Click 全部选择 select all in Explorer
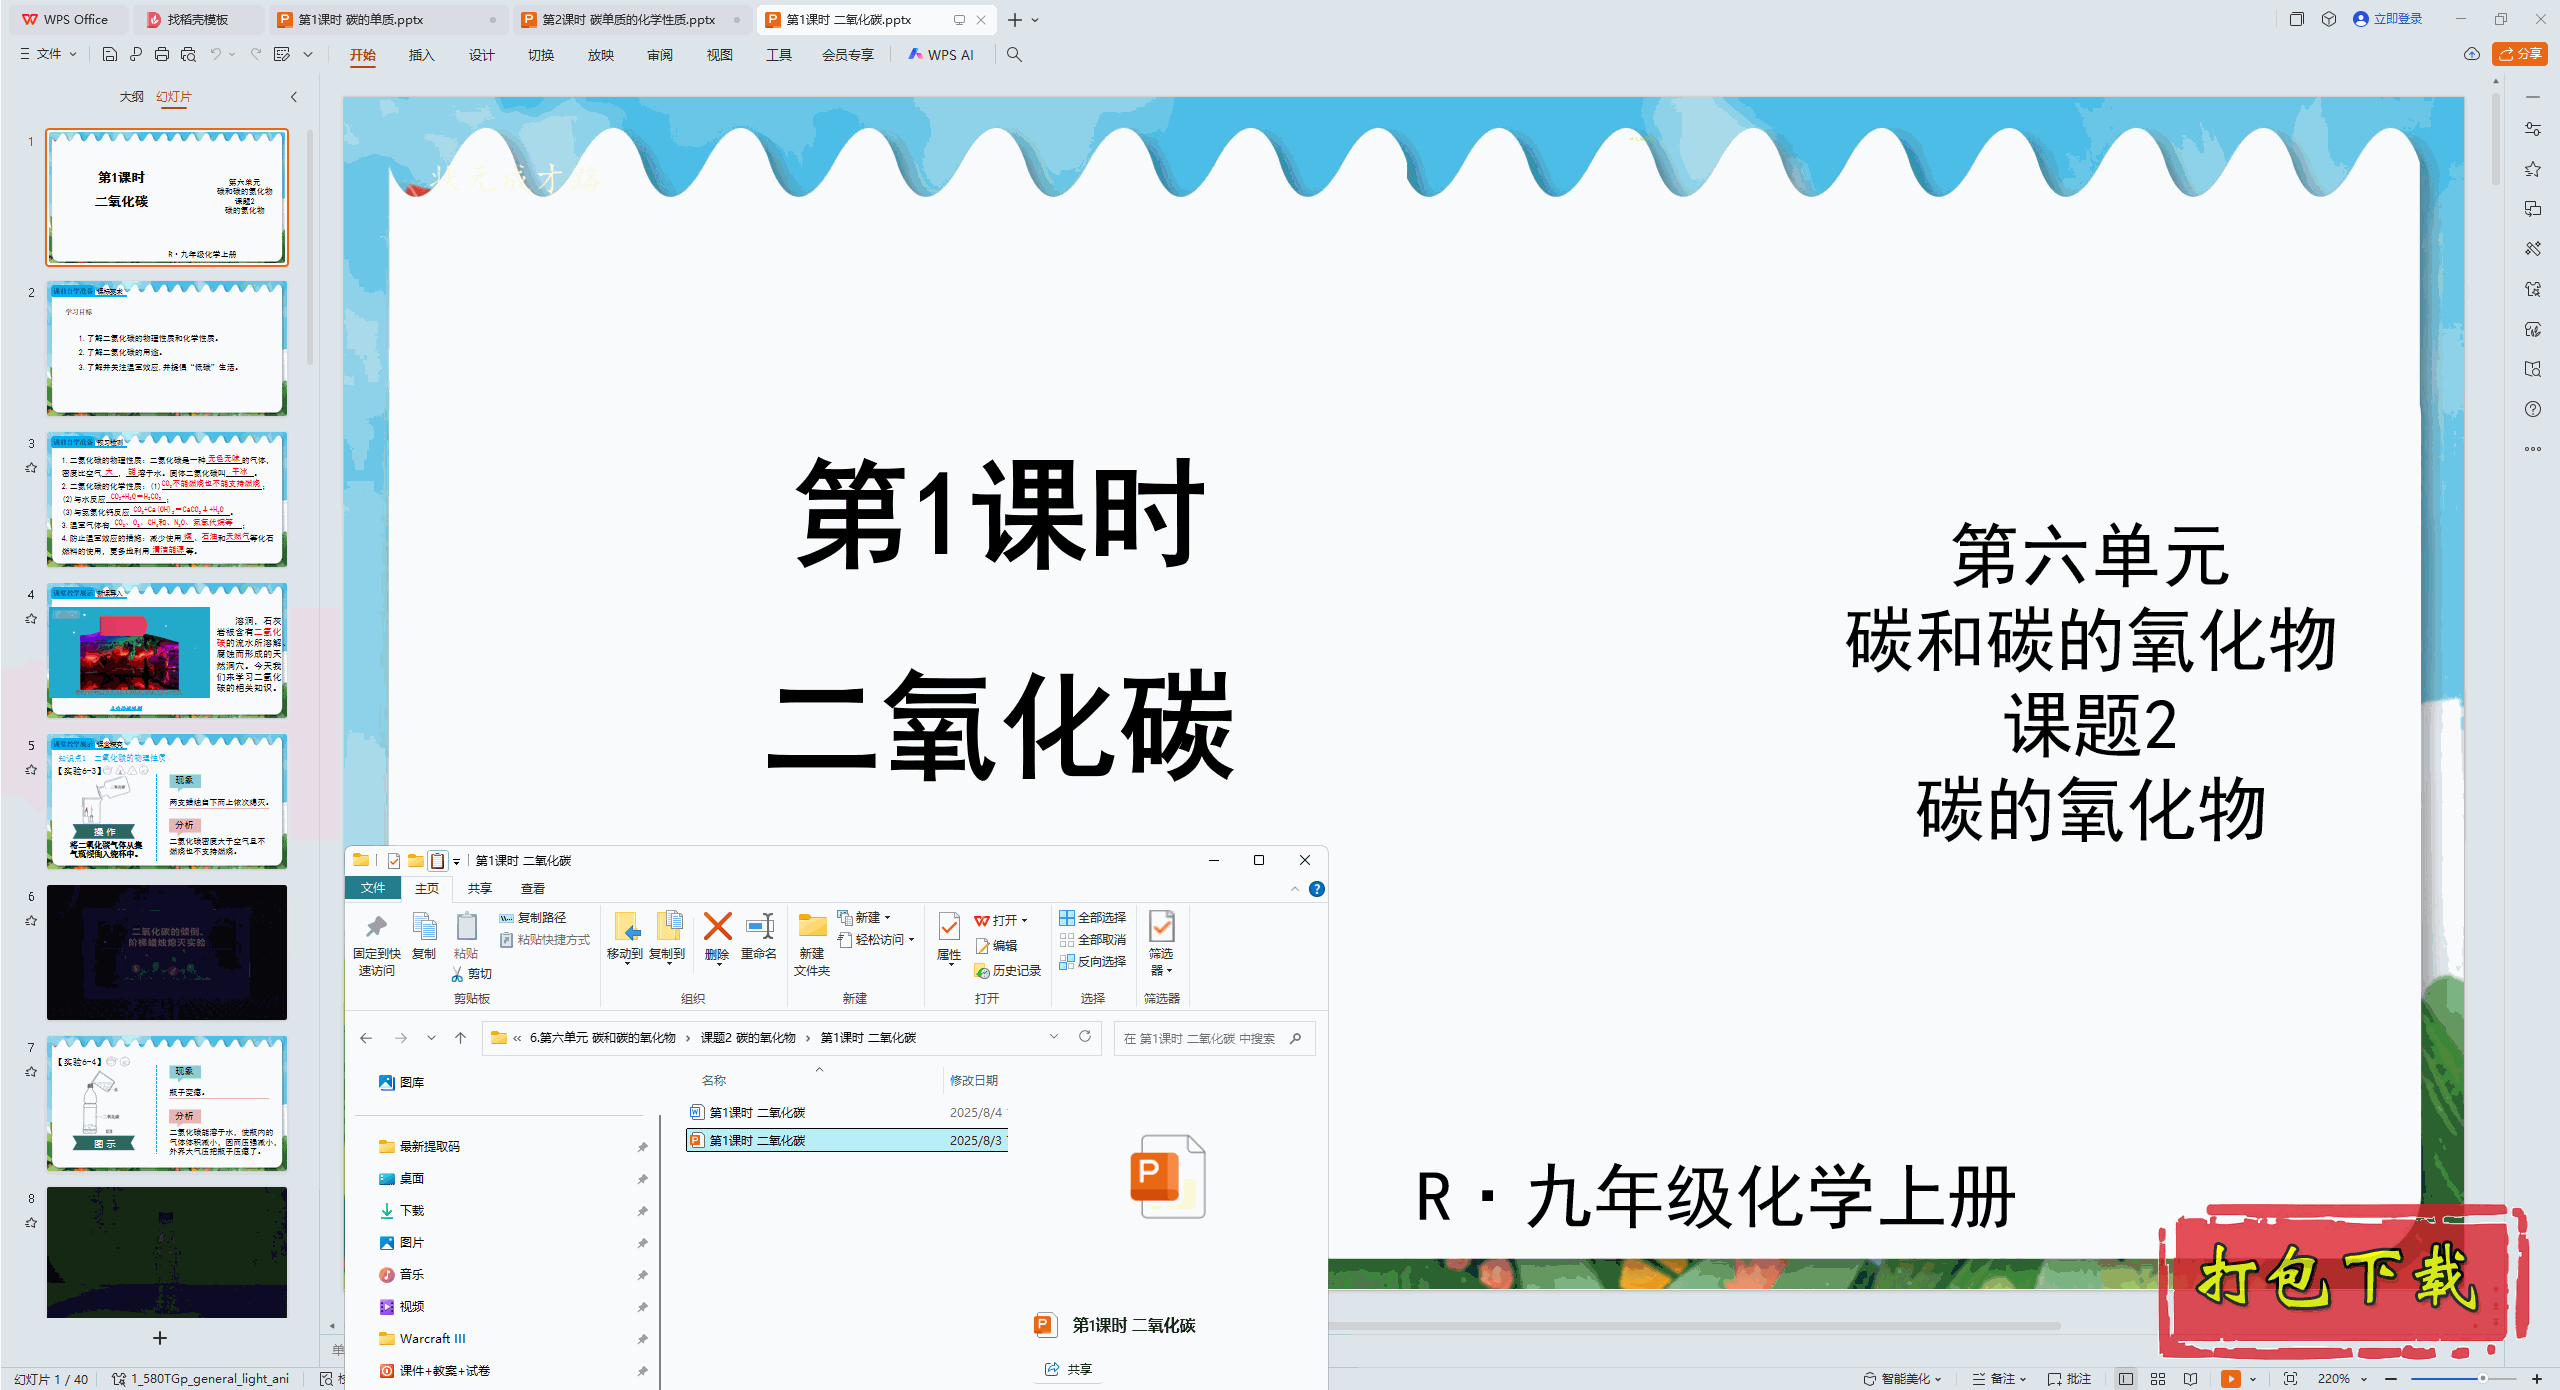The width and height of the screenshot is (2560, 1390). click(x=1093, y=917)
